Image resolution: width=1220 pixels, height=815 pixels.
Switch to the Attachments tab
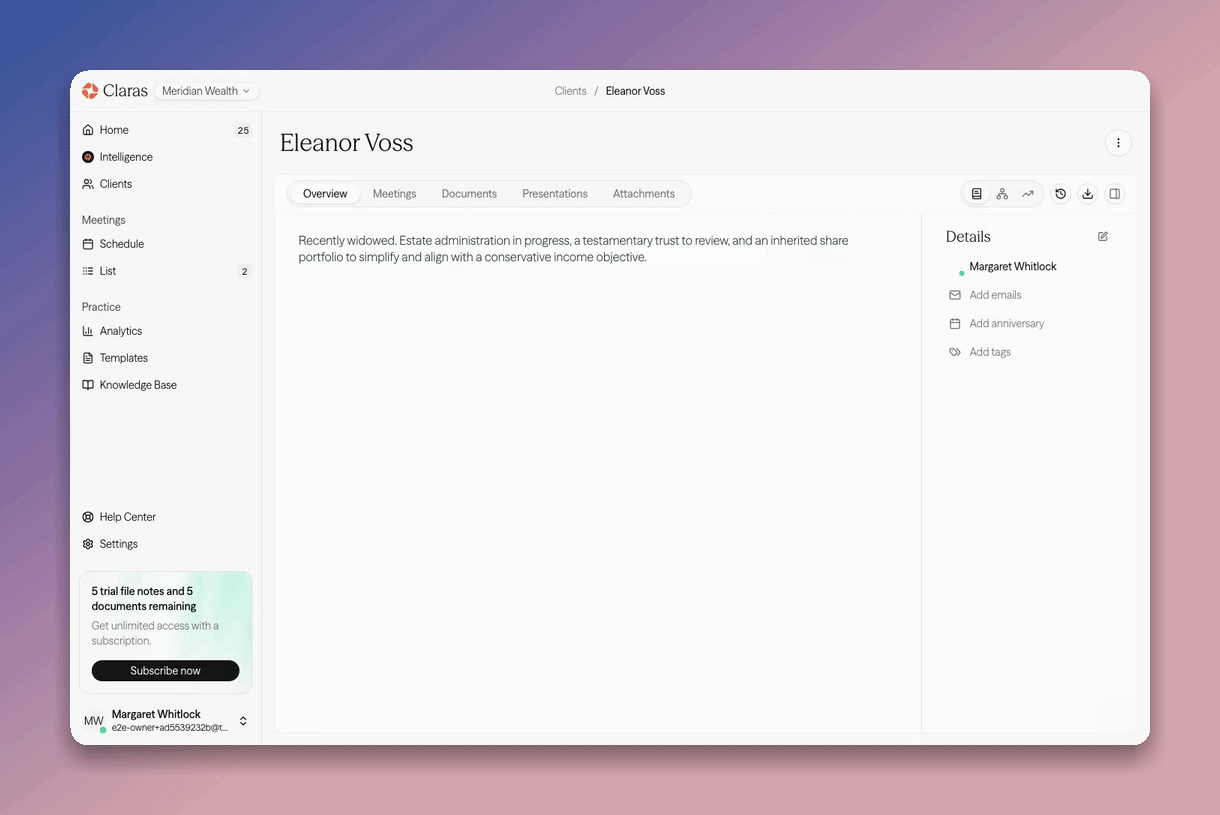[644, 194]
